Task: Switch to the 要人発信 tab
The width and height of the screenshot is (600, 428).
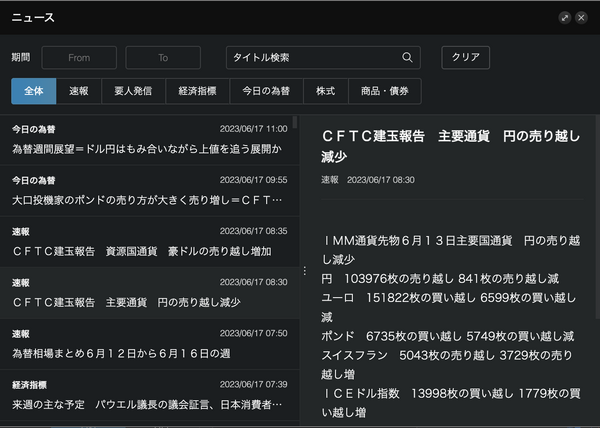Action: coord(134,91)
